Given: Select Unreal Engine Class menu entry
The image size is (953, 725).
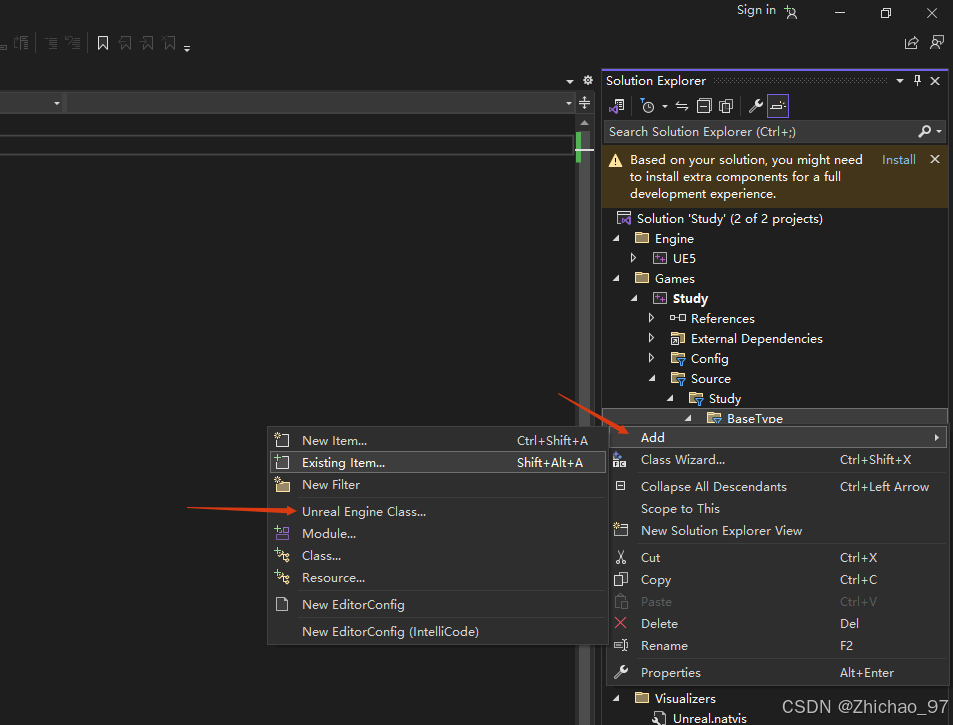Looking at the screenshot, I should pyautogui.click(x=364, y=511).
